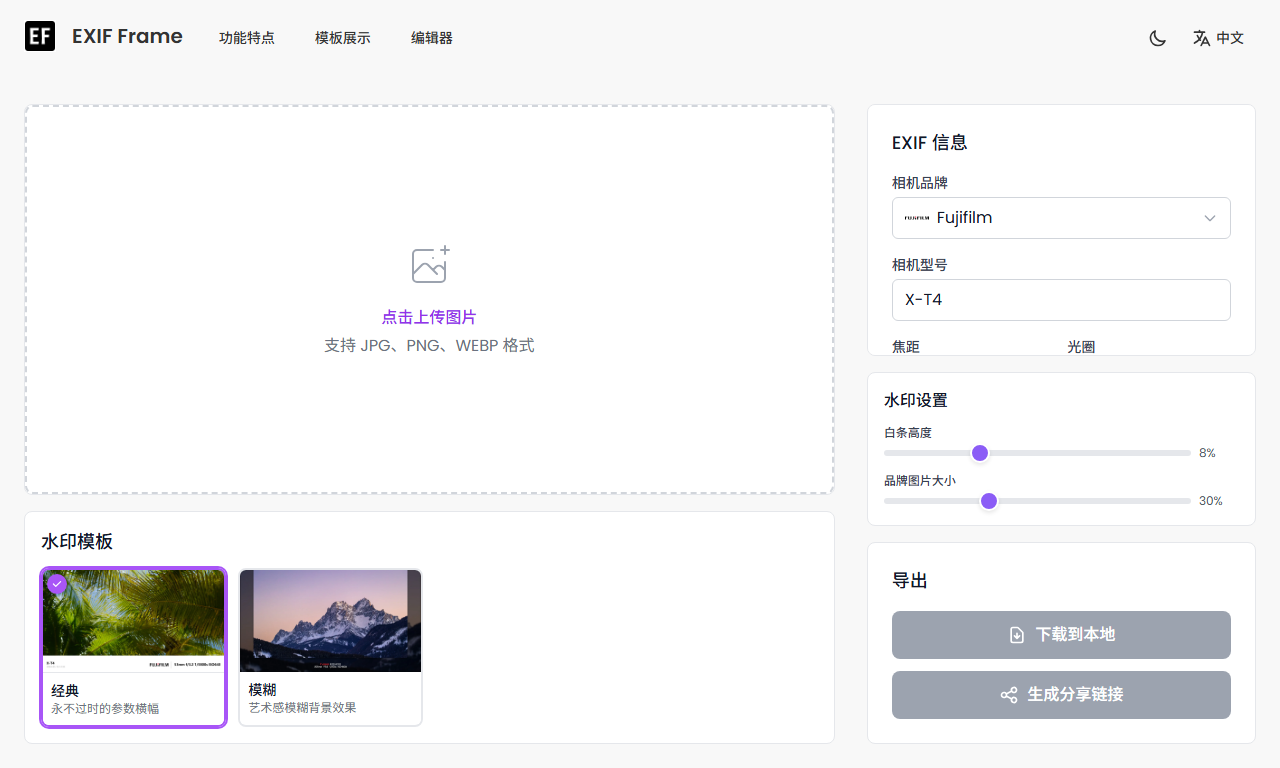Image resolution: width=1280 pixels, height=768 pixels.
Task: Click the purple checkmark on Classic template
Action: click(x=57, y=584)
